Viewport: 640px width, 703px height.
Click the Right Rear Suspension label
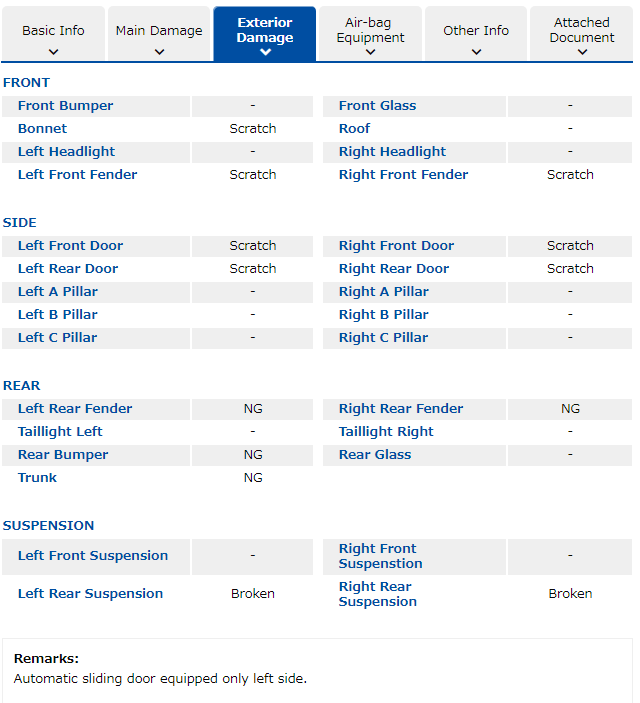coord(377,594)
